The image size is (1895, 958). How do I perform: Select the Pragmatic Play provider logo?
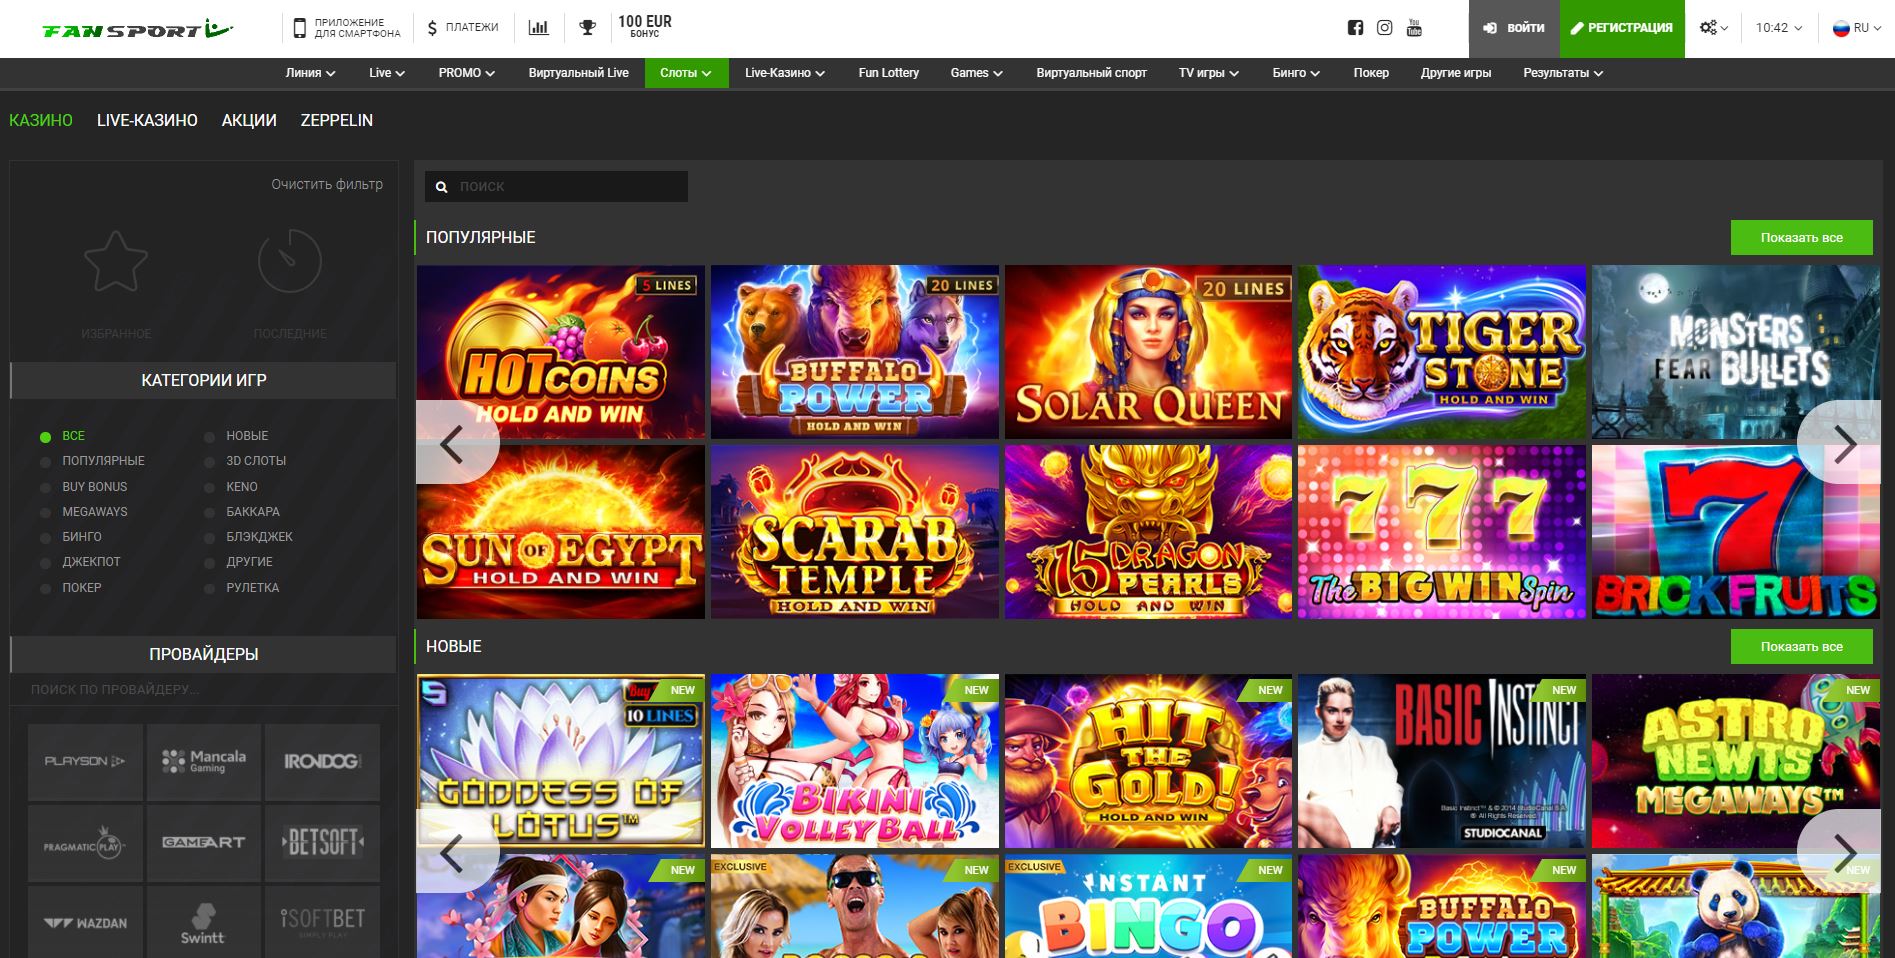coord(85,843)
